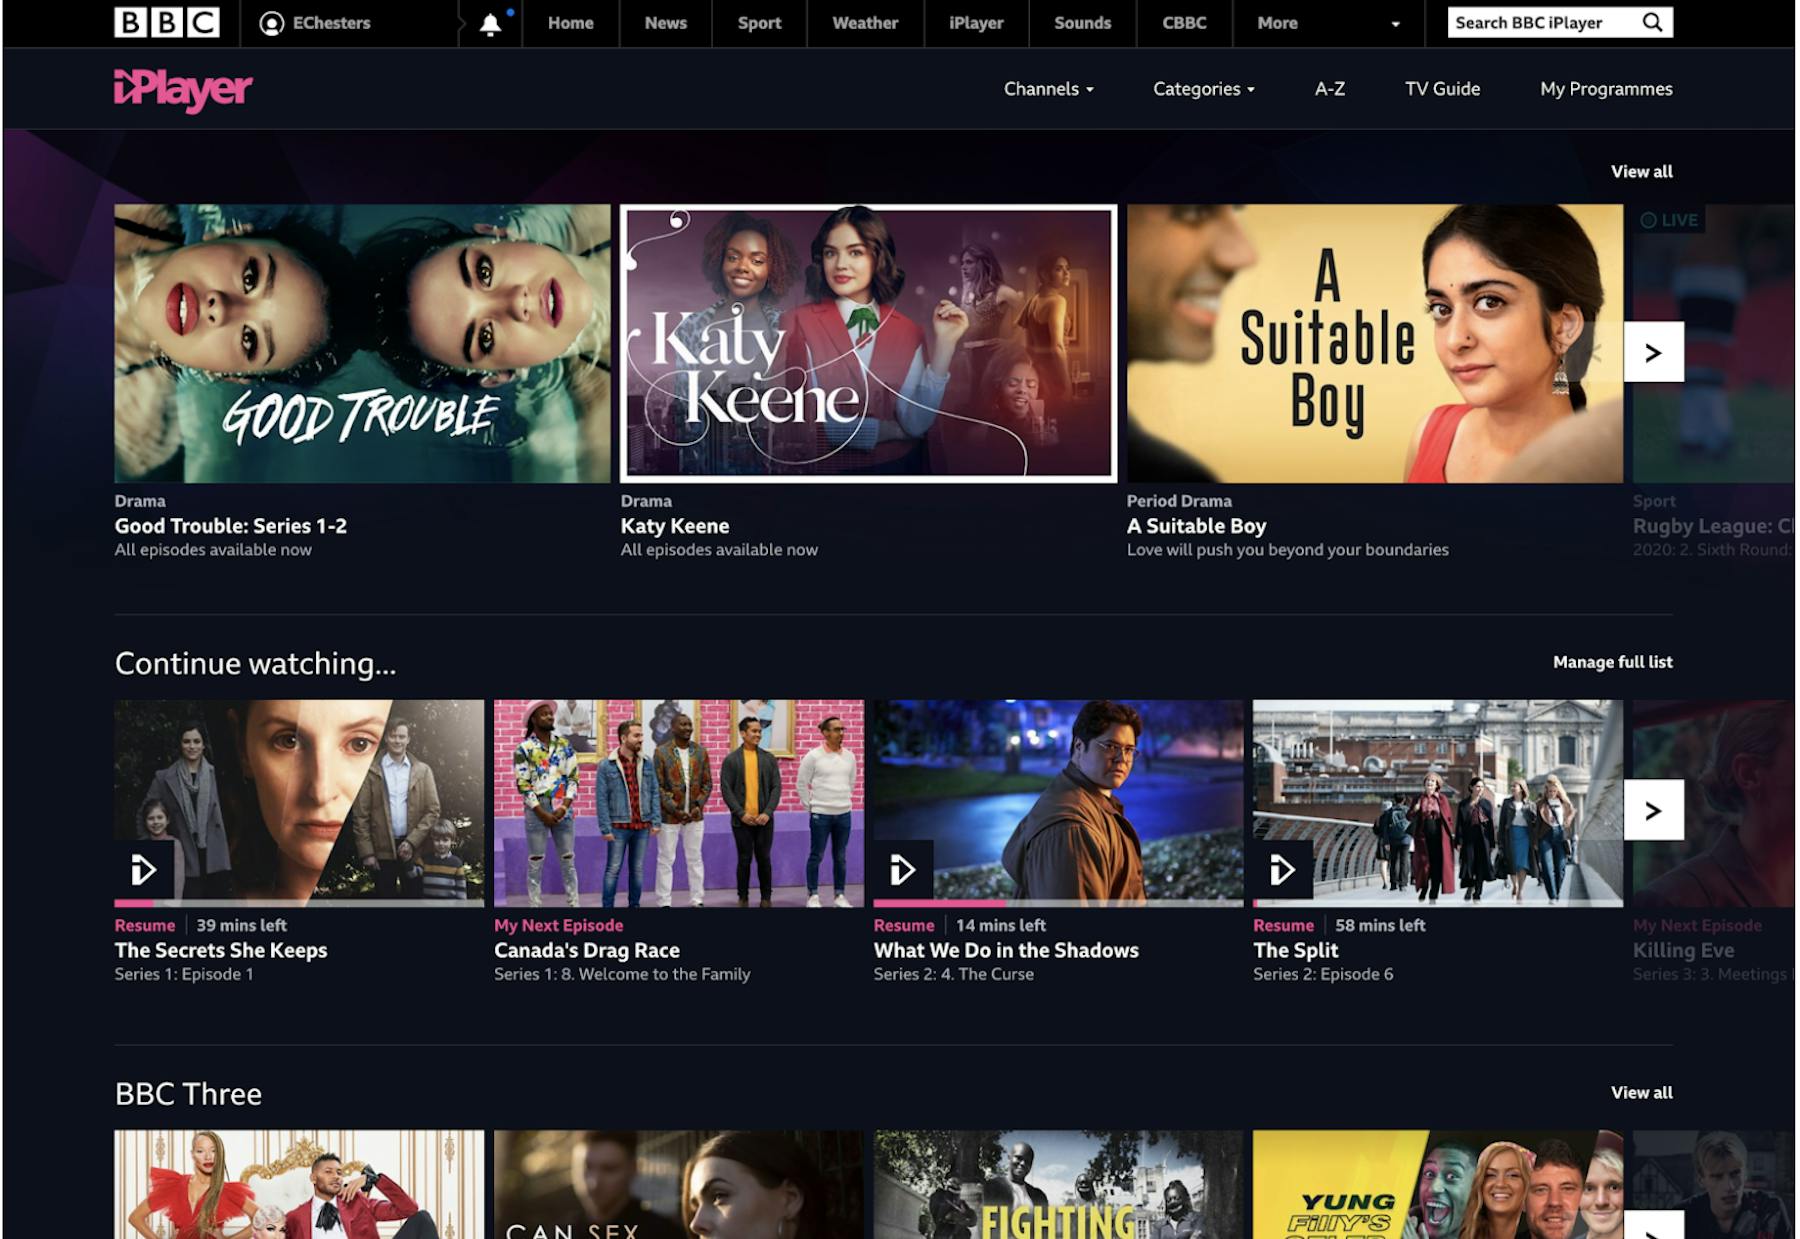1800x1239 pixels.
Task: Open Good Trouble featured thumbnail
Action: coord(362,343)
